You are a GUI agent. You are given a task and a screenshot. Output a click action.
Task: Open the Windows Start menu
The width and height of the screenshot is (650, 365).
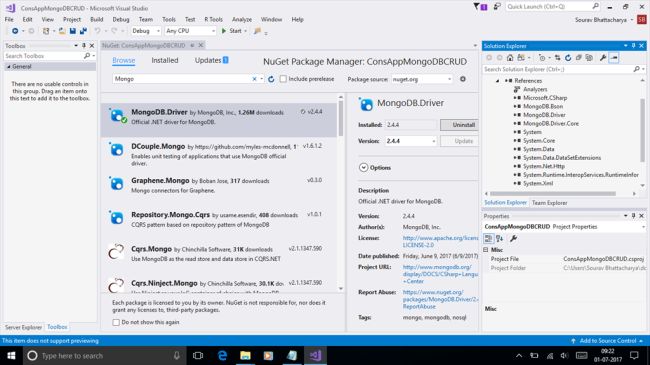[x=11, y=355]
